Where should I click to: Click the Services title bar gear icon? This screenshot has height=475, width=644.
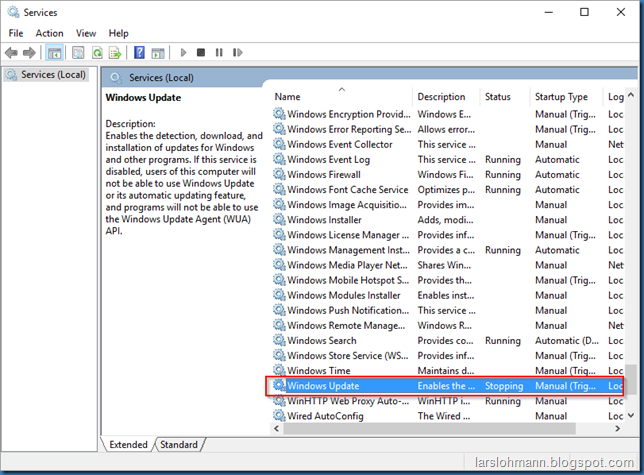(13, 12)
